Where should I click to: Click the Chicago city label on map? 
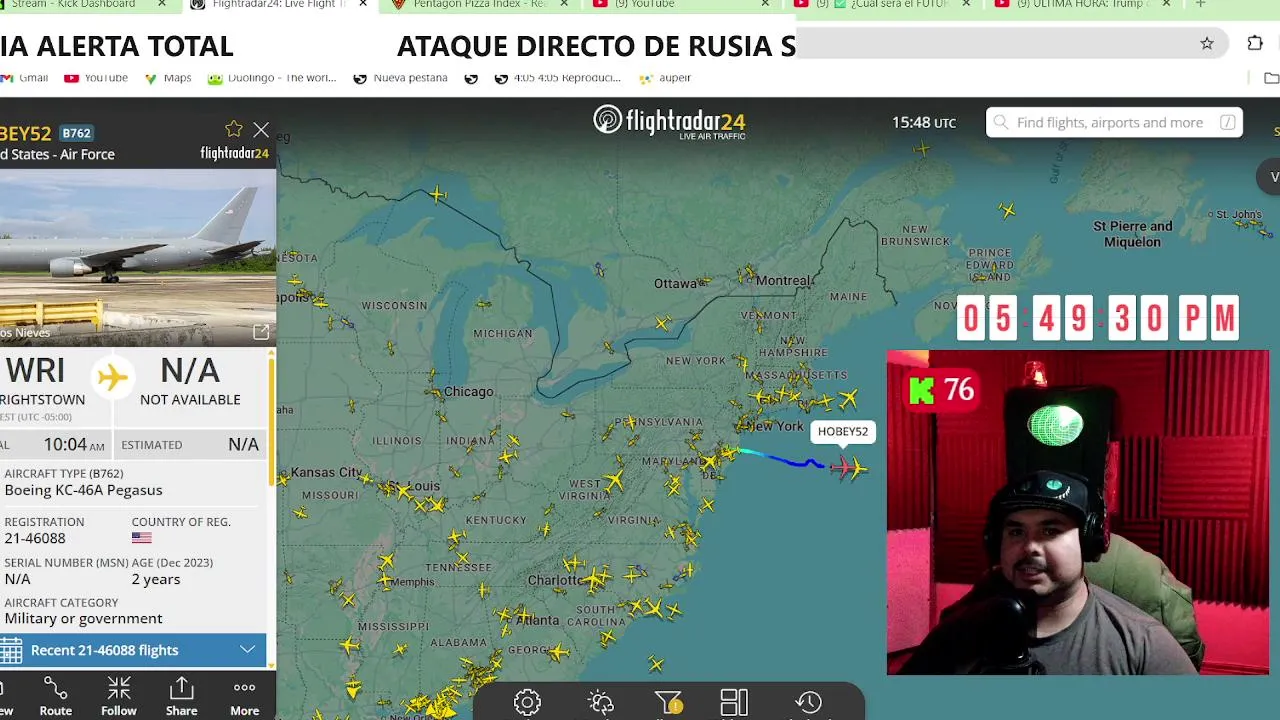tap(468, 391)
